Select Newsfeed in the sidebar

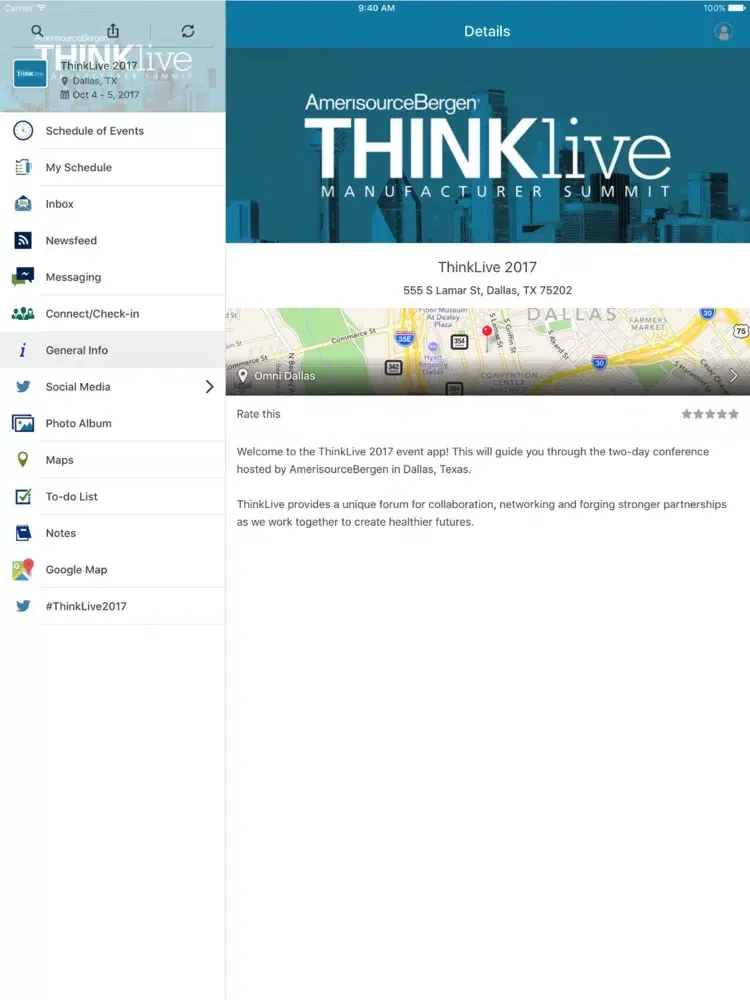tap(112, 240)
